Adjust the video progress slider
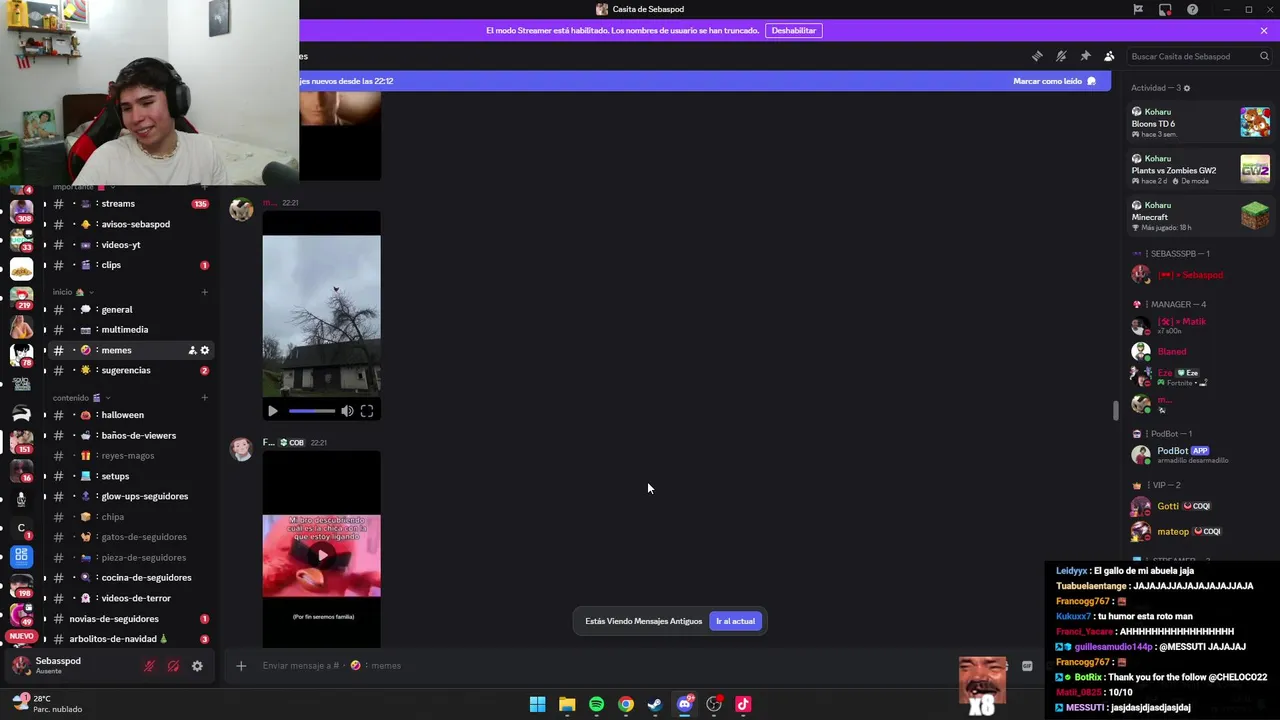 point(312,411)
